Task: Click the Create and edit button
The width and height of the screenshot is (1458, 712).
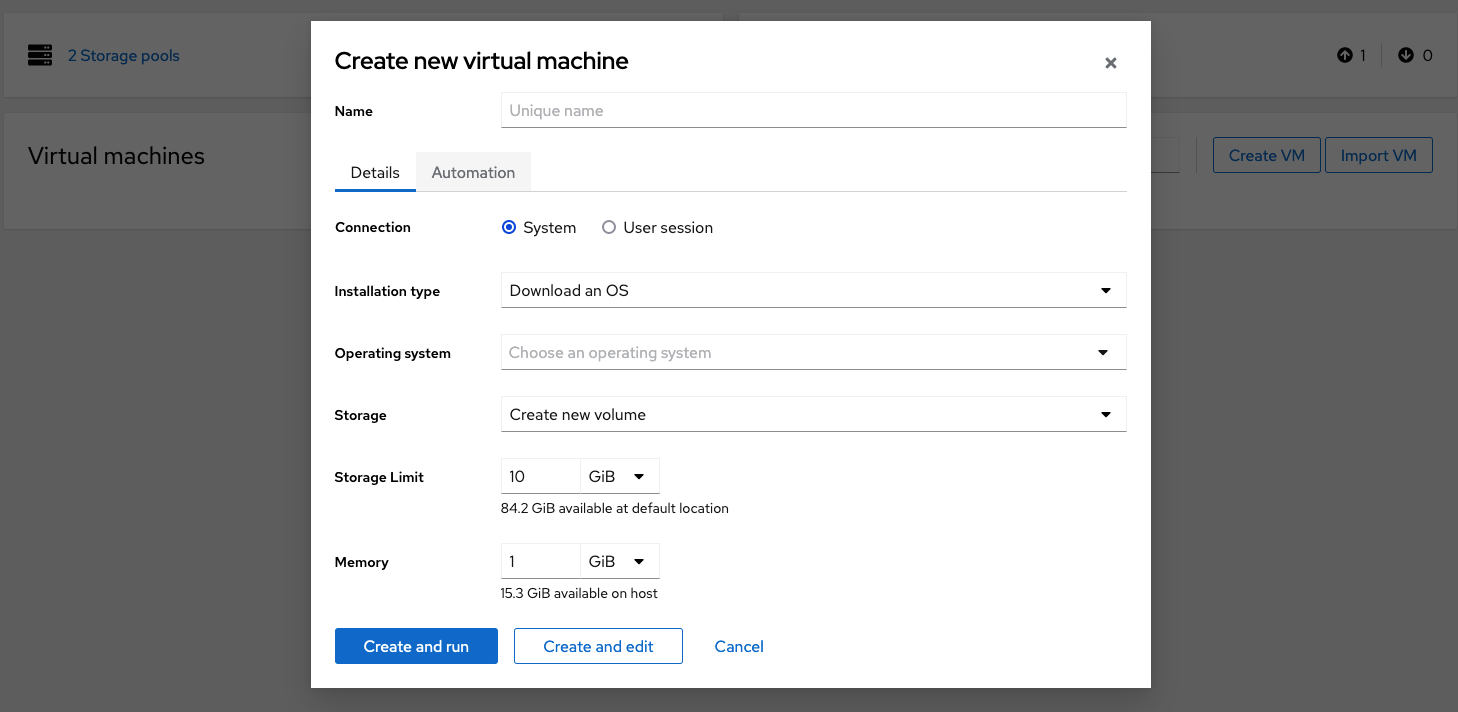Action: point(598,646)
